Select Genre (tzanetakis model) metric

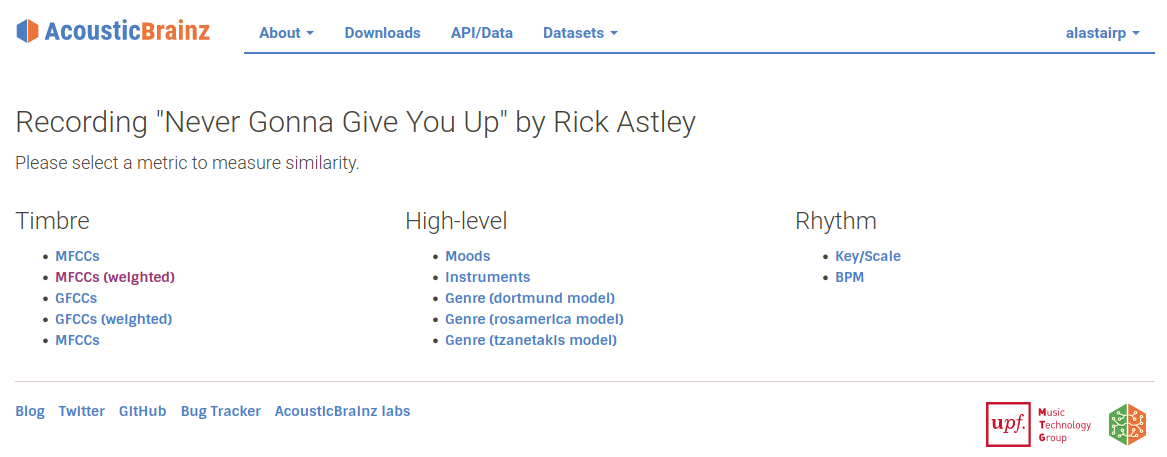click(531, 340)
